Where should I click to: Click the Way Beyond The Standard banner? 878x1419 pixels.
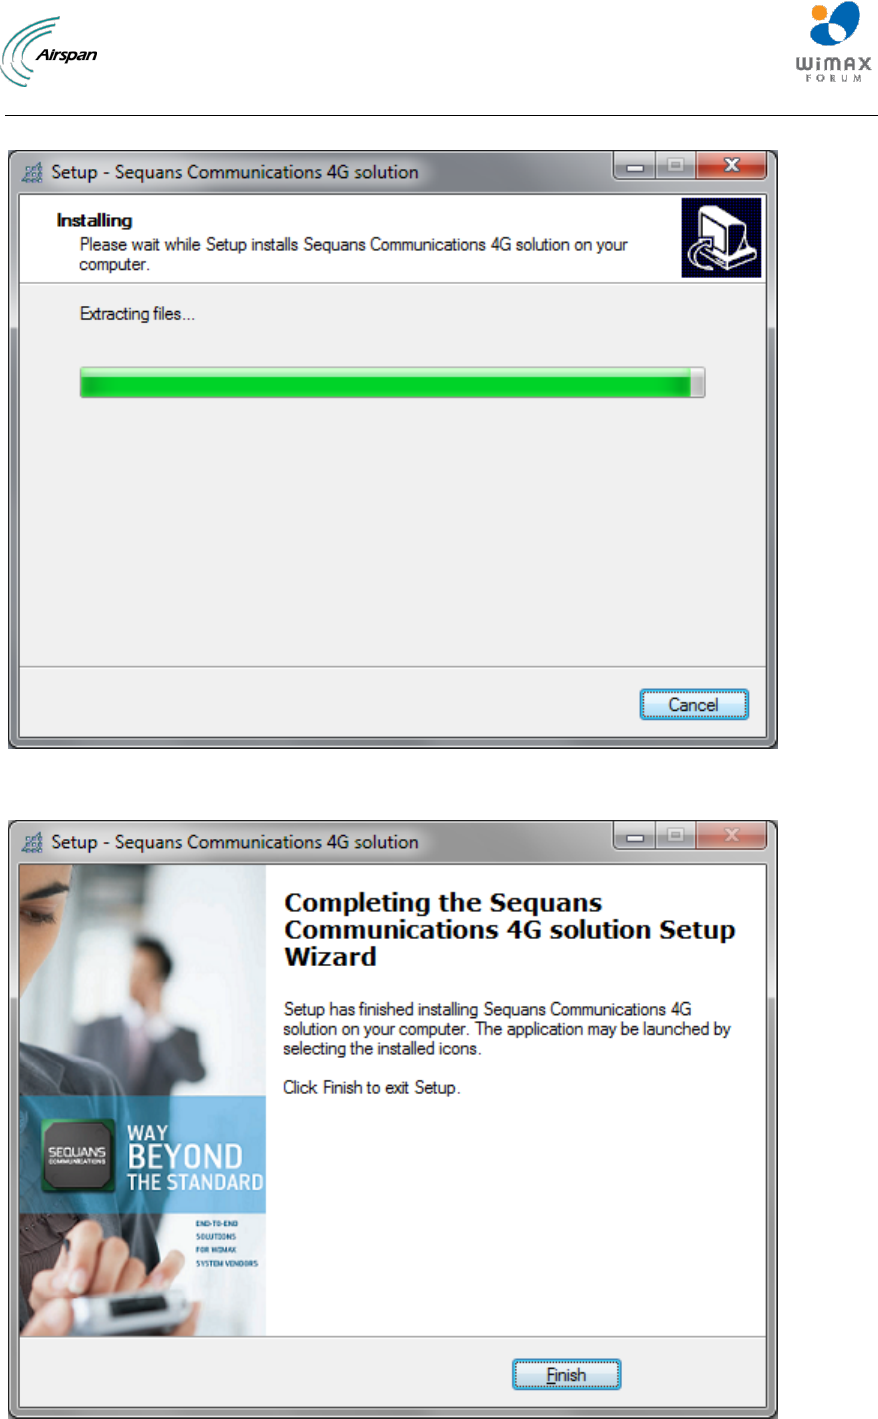(143, 1156)
